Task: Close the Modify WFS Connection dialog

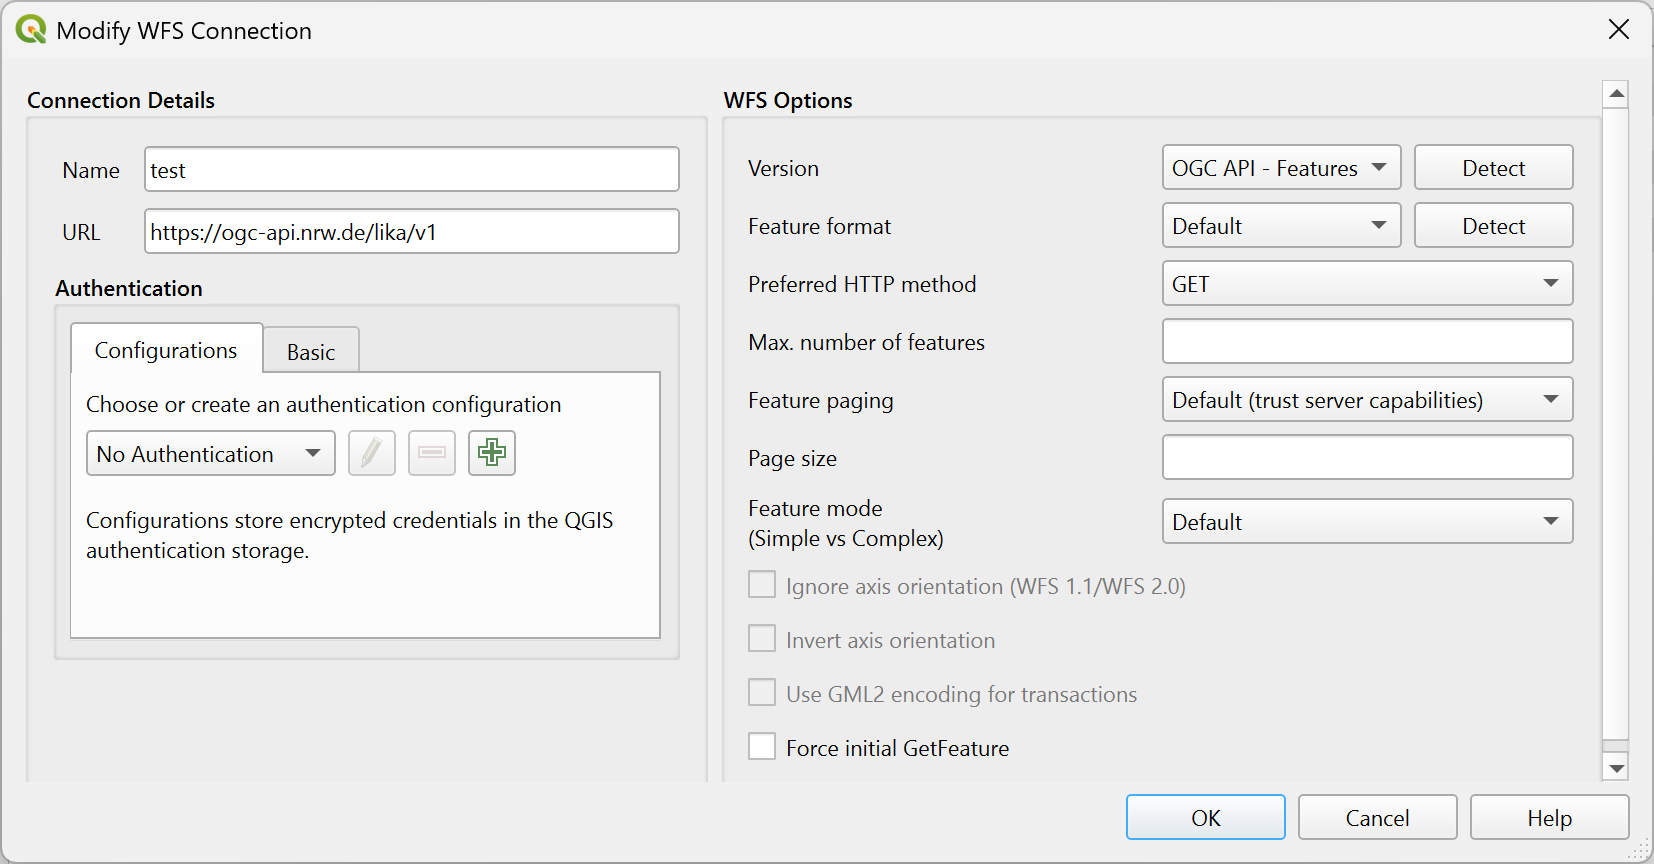Action: click(x=1619, y=30)
